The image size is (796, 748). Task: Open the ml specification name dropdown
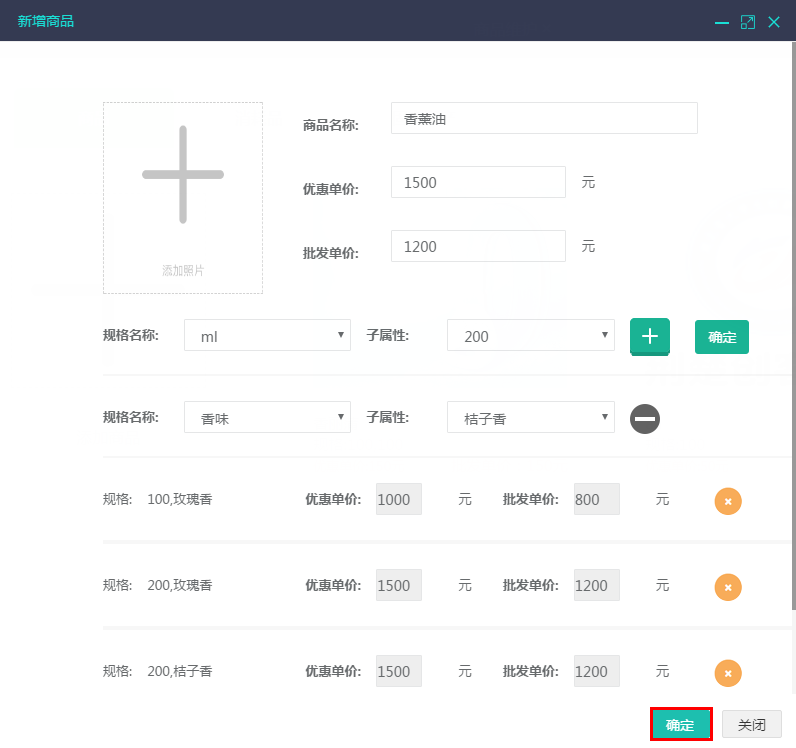267,336
